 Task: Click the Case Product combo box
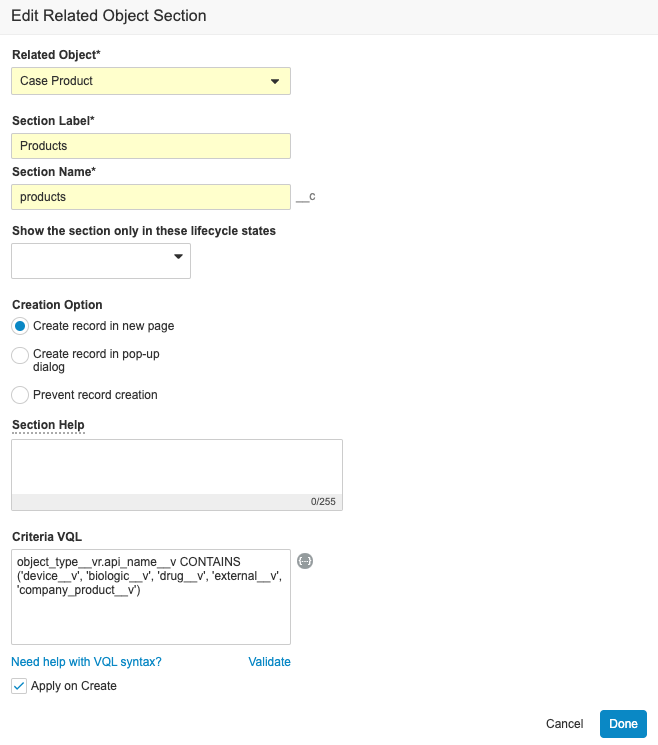(x=151, y=81)
